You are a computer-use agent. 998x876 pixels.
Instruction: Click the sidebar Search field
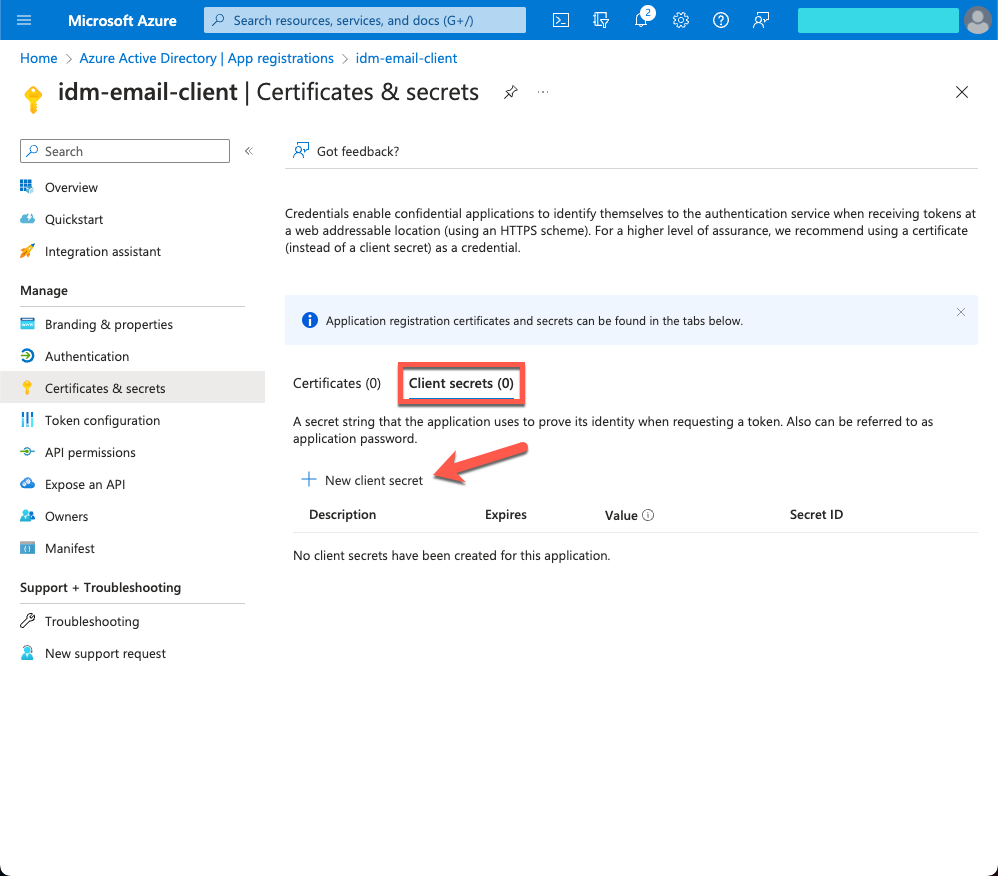[124, 151]
